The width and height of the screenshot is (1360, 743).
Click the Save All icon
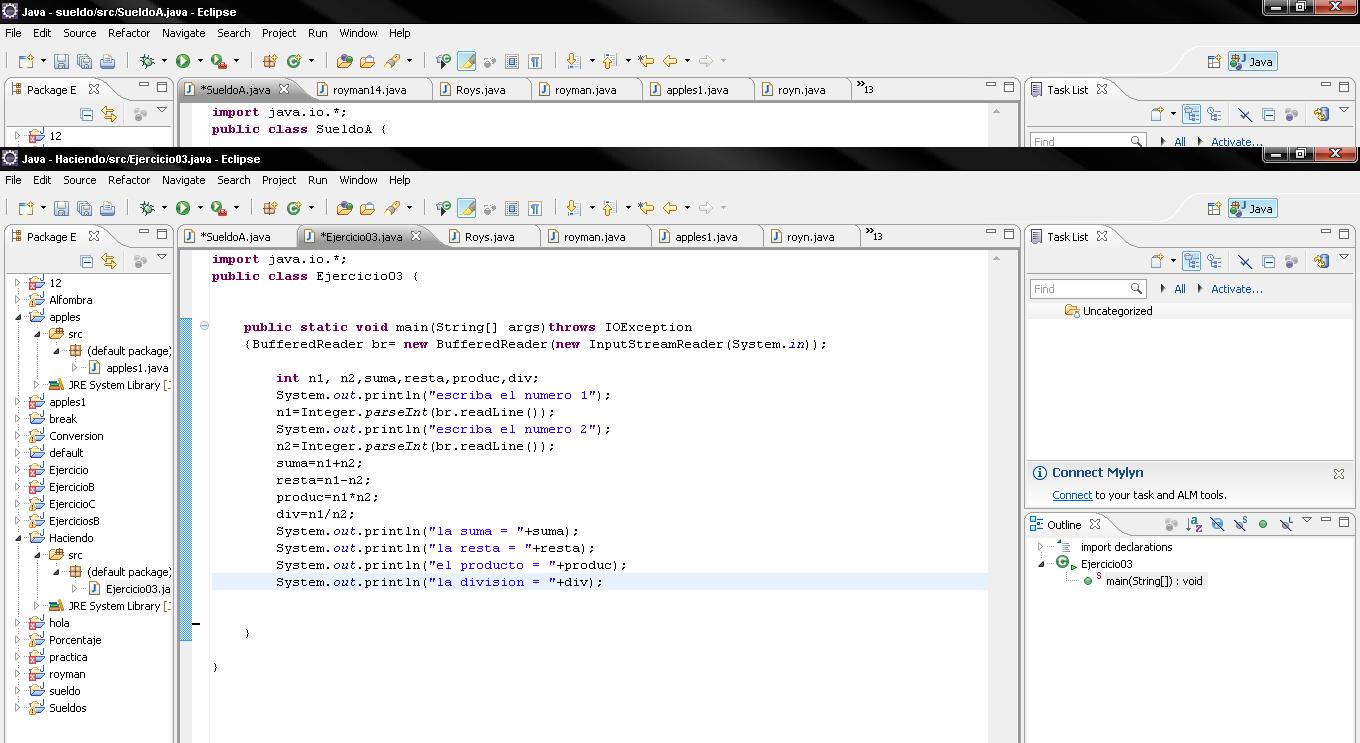point(84,207)
